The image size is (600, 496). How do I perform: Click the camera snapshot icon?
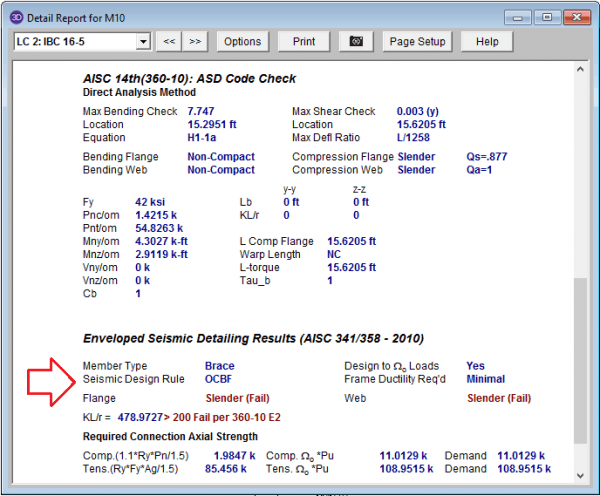(x=354, y=42)
